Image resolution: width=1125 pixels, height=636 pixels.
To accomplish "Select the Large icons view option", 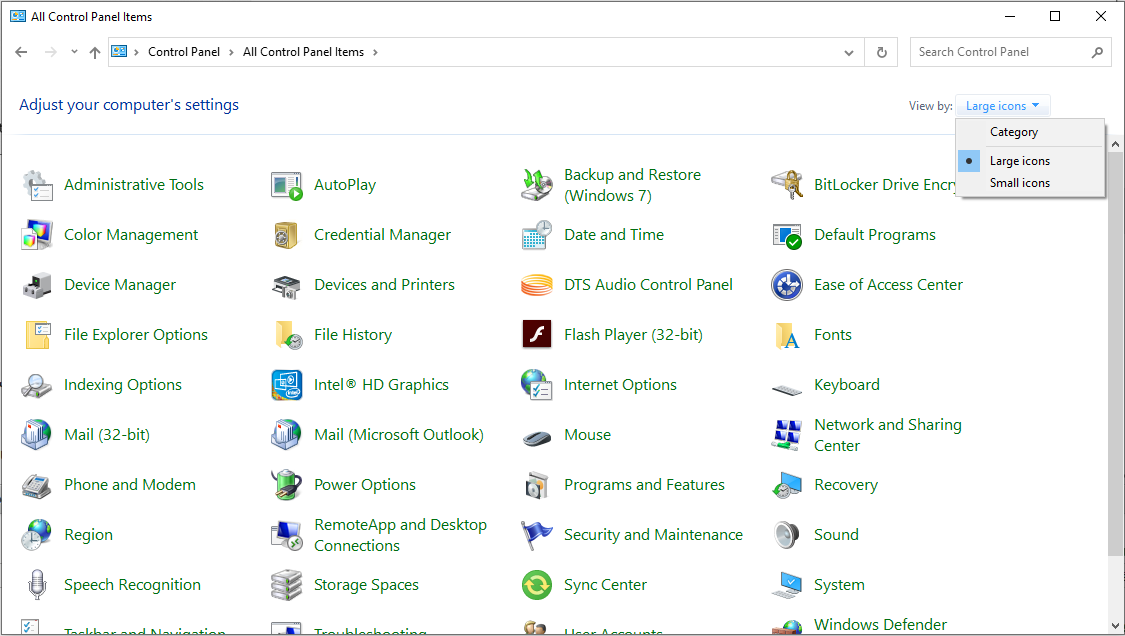I will (1019, 161).
